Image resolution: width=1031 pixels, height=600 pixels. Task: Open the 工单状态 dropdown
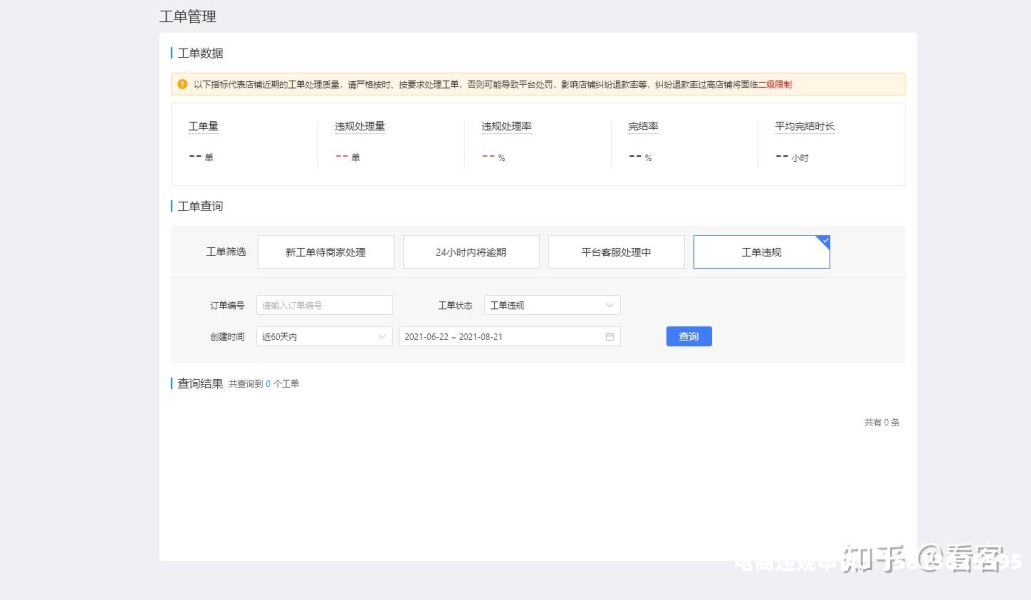click(x=551, y=305)
